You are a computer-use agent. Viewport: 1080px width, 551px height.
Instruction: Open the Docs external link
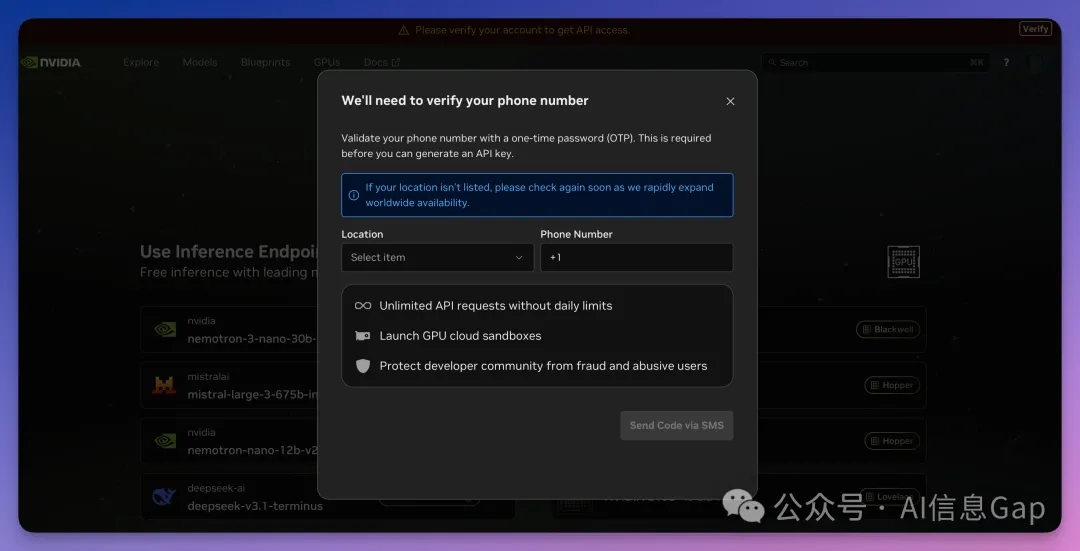tap(382, 62)
